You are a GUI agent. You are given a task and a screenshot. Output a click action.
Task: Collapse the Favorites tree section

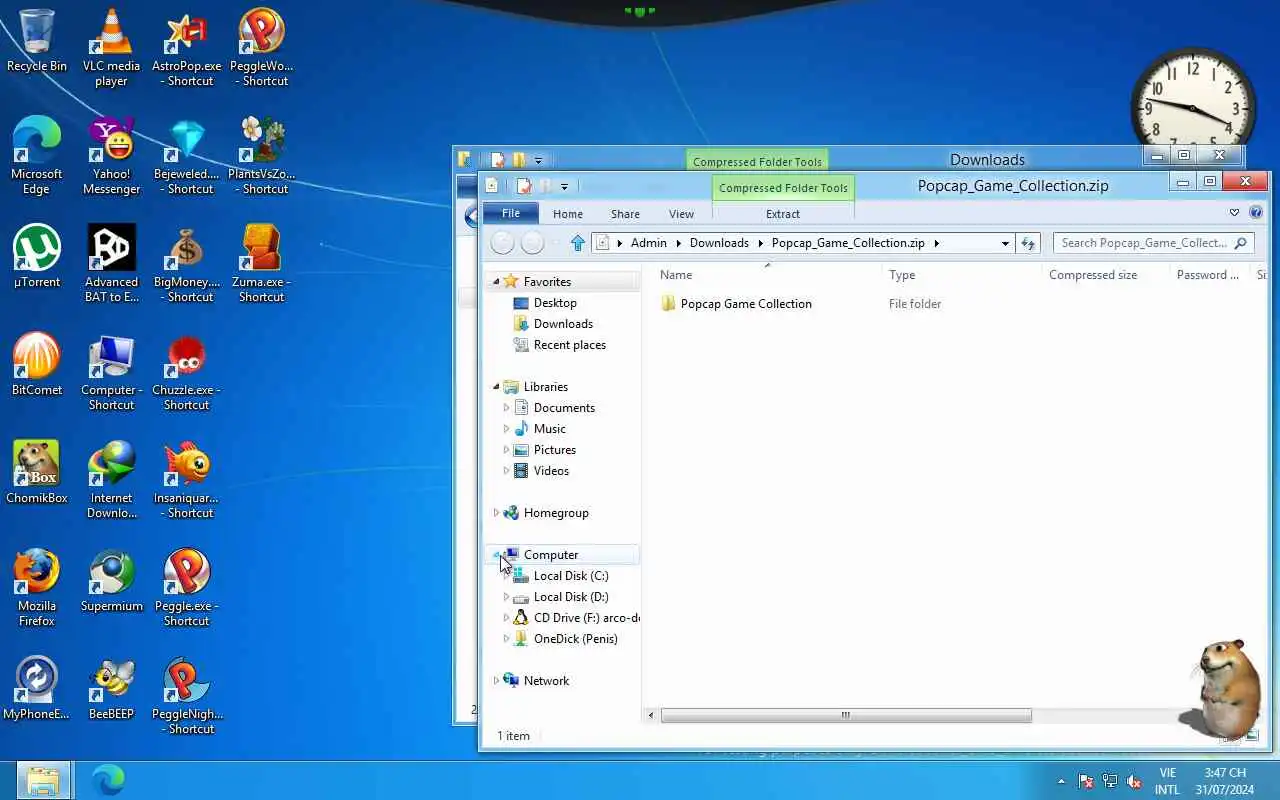496,282
